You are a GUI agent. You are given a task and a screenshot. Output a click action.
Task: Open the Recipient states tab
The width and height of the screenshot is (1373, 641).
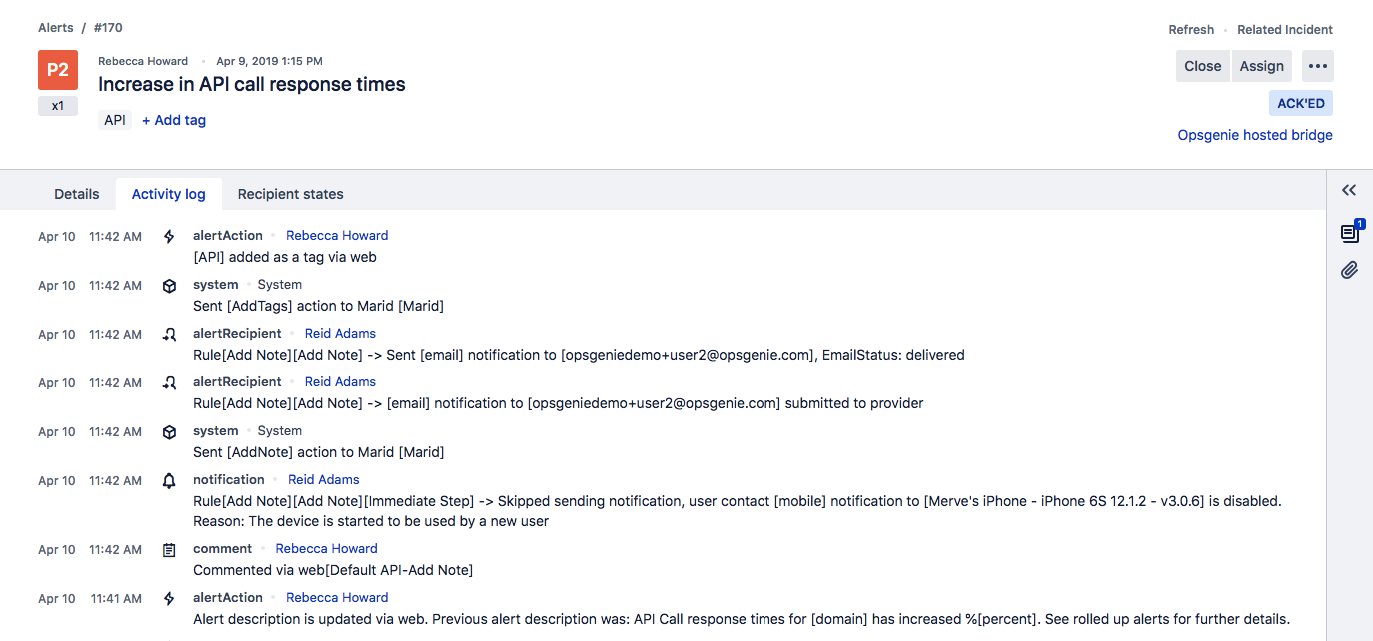point(290,194)
